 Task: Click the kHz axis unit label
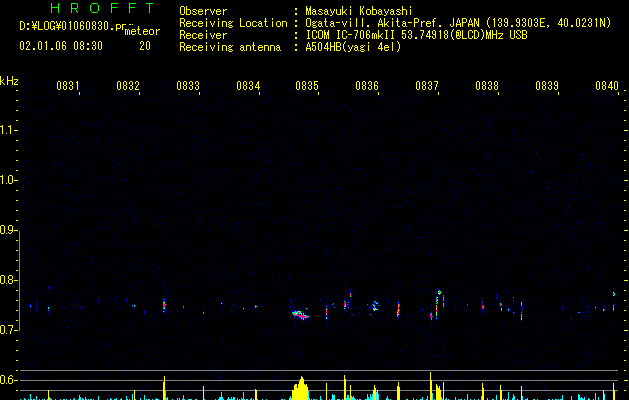tap(9, 81)
